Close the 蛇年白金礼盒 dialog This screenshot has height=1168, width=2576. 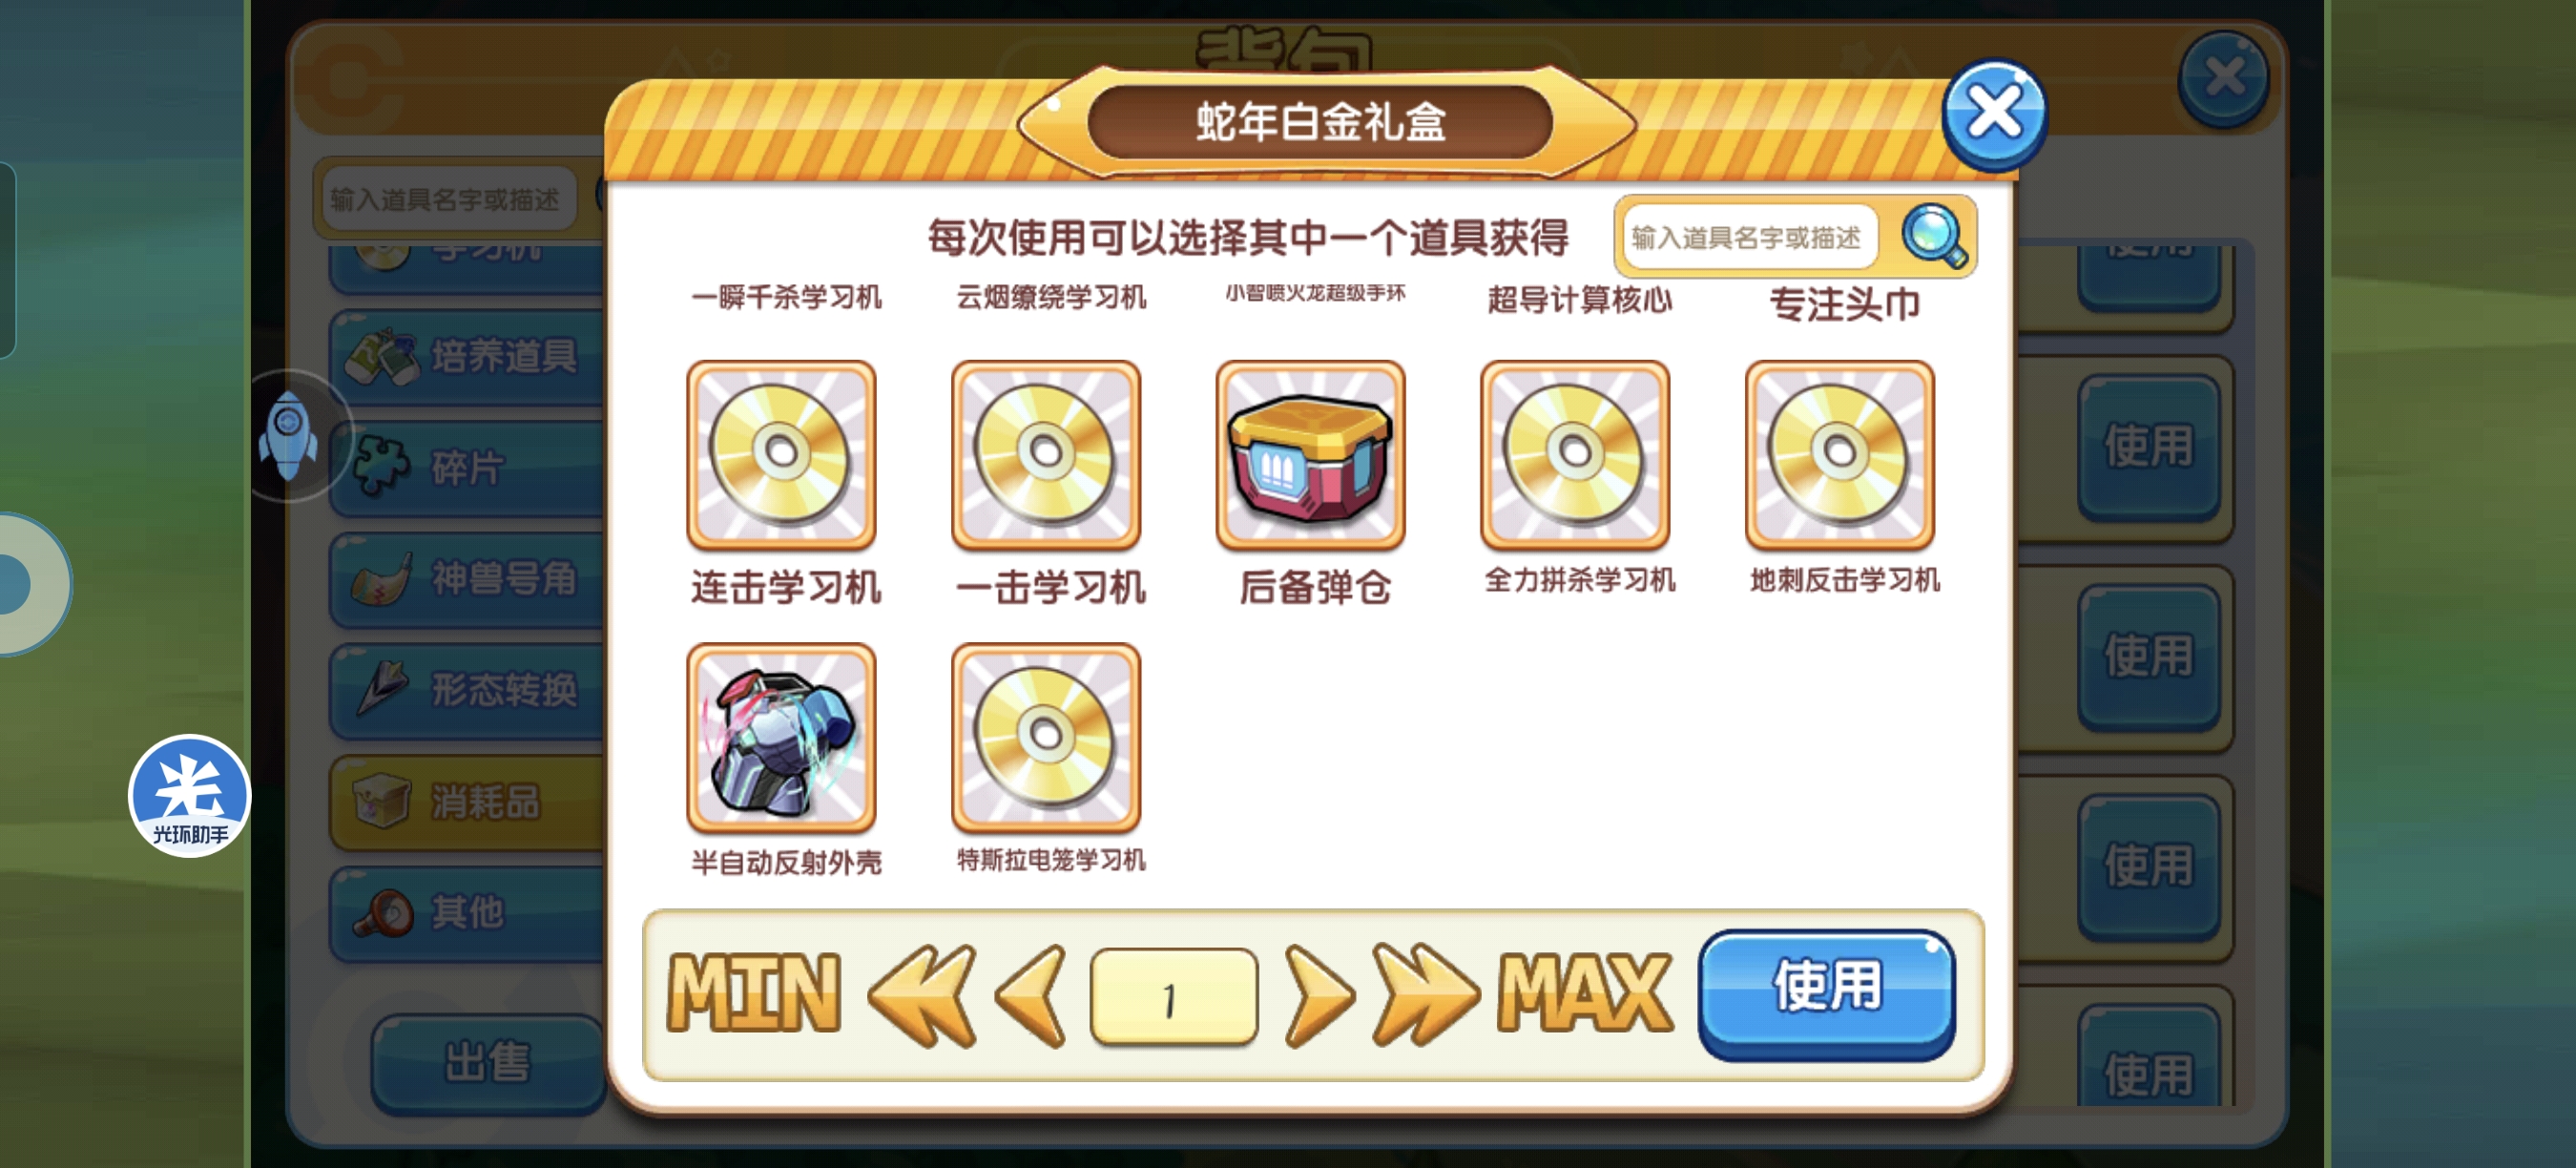pos(1994,114)
